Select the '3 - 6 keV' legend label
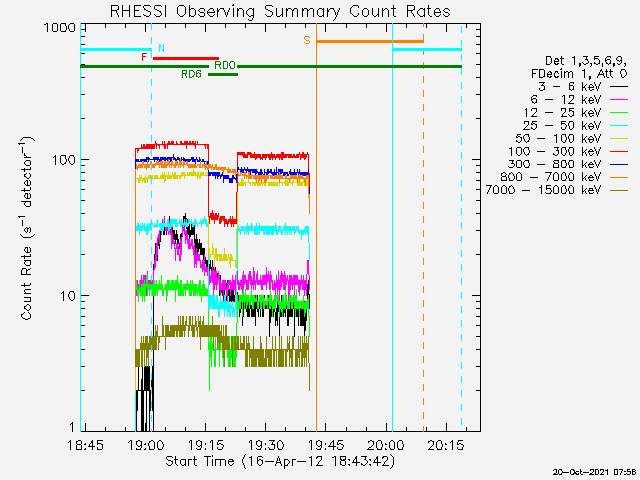Viewport: 640px width, 480px height. tap(569, 87)
